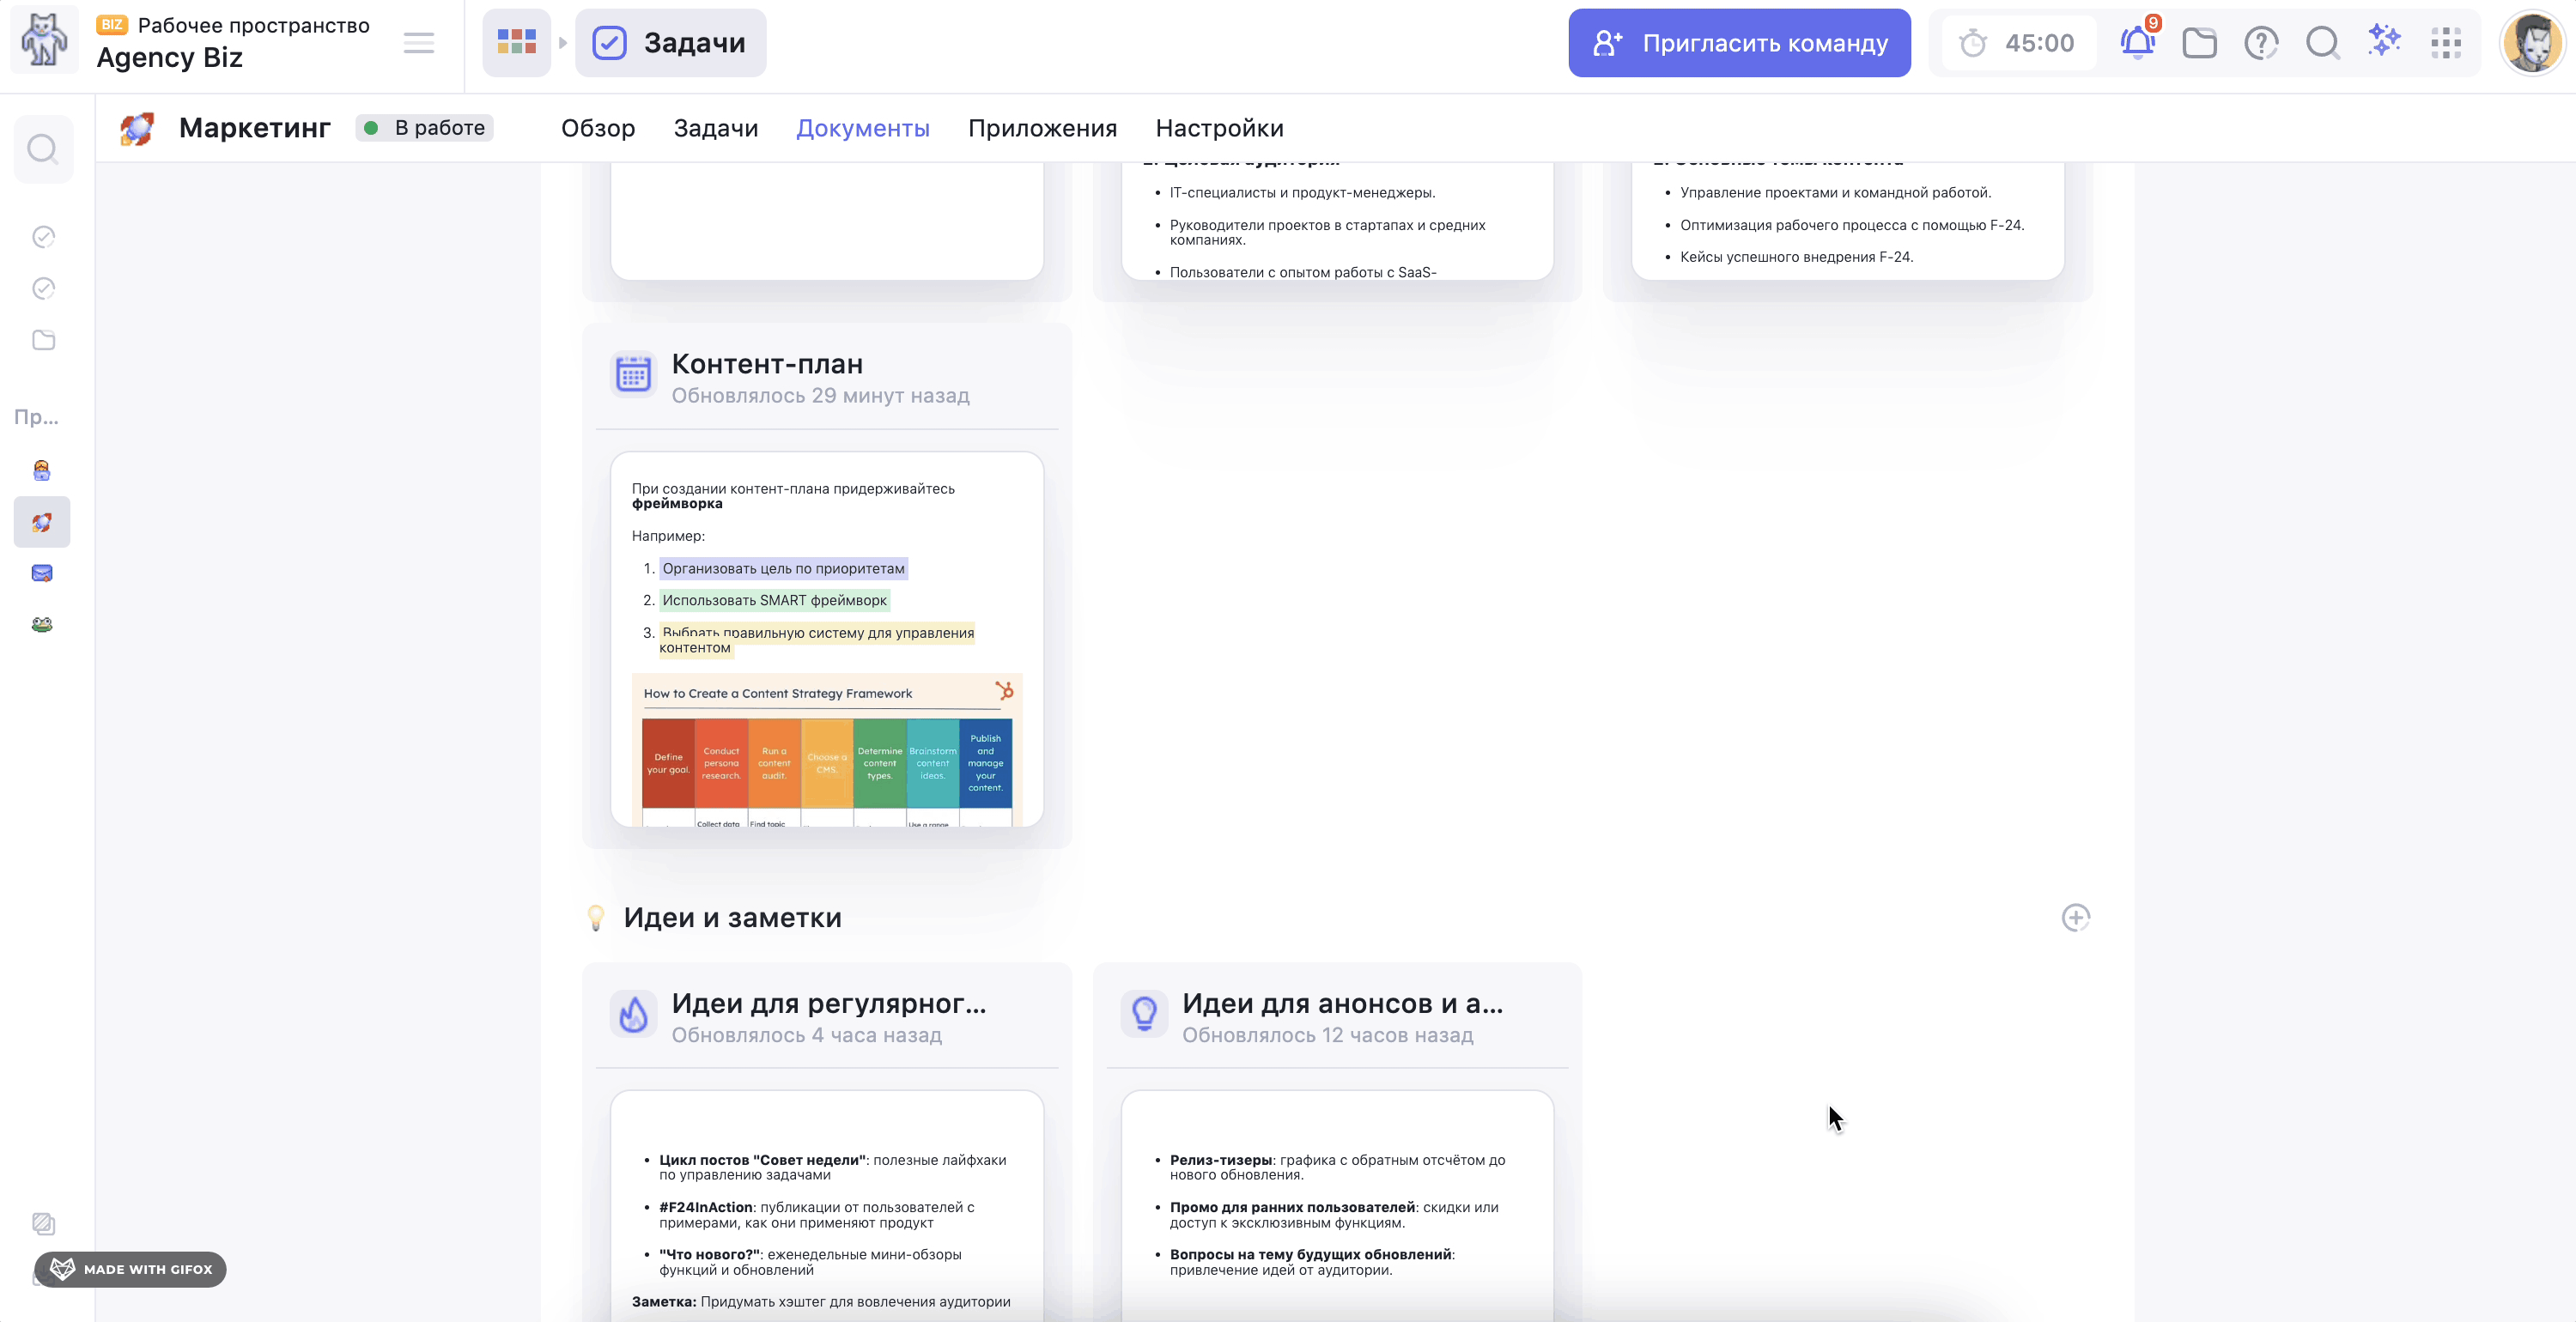Click the Маркетинг project title
This screenshot has width=2576, height=1322.
pyautogui.click(x=254, y=128)
